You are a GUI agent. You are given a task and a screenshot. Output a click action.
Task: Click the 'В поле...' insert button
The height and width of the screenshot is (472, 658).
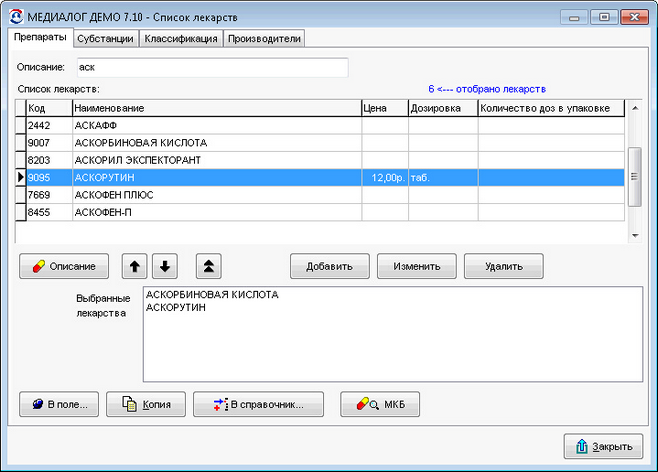[x=59, y=405]
